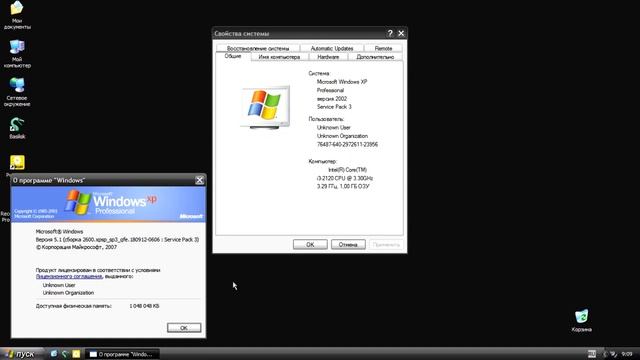Click the 3.29 ГГц, 1,00 ГБ ОЗУ line
Image resolution: width=640 pixels, height=360 pixels.
[x=343, y=186]
